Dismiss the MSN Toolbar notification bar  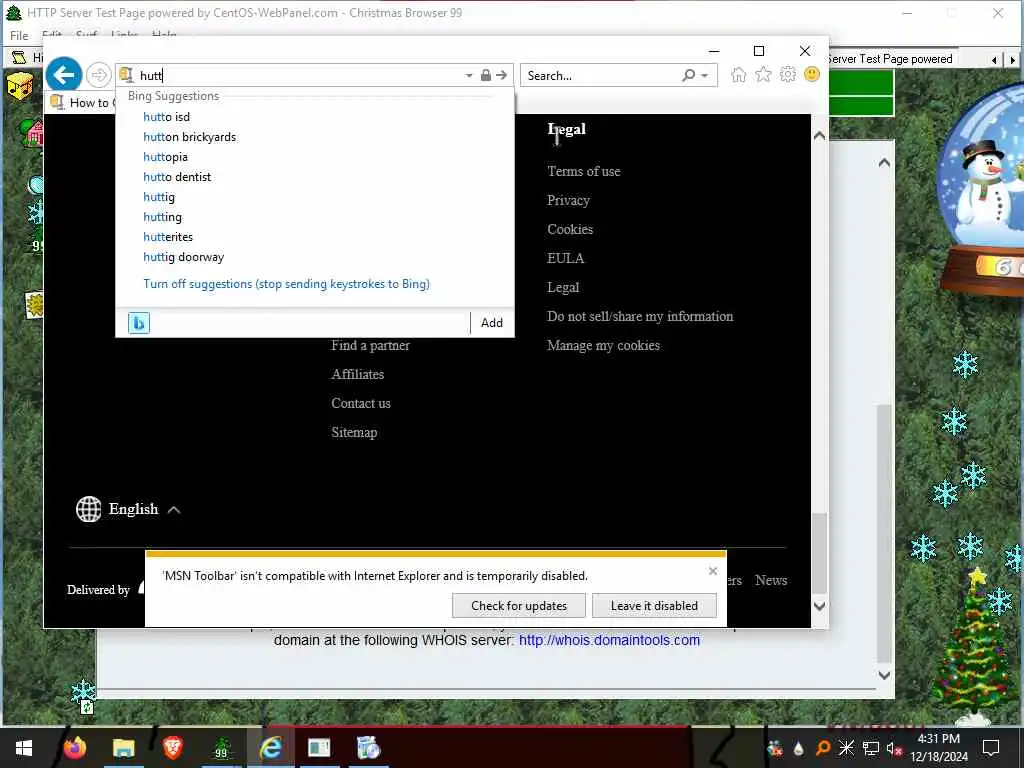click(x=712, y=571)
